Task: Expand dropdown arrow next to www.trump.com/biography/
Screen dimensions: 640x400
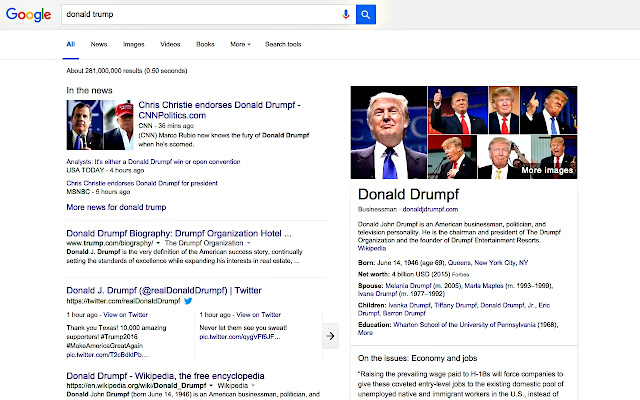Action: click(158, 243)
